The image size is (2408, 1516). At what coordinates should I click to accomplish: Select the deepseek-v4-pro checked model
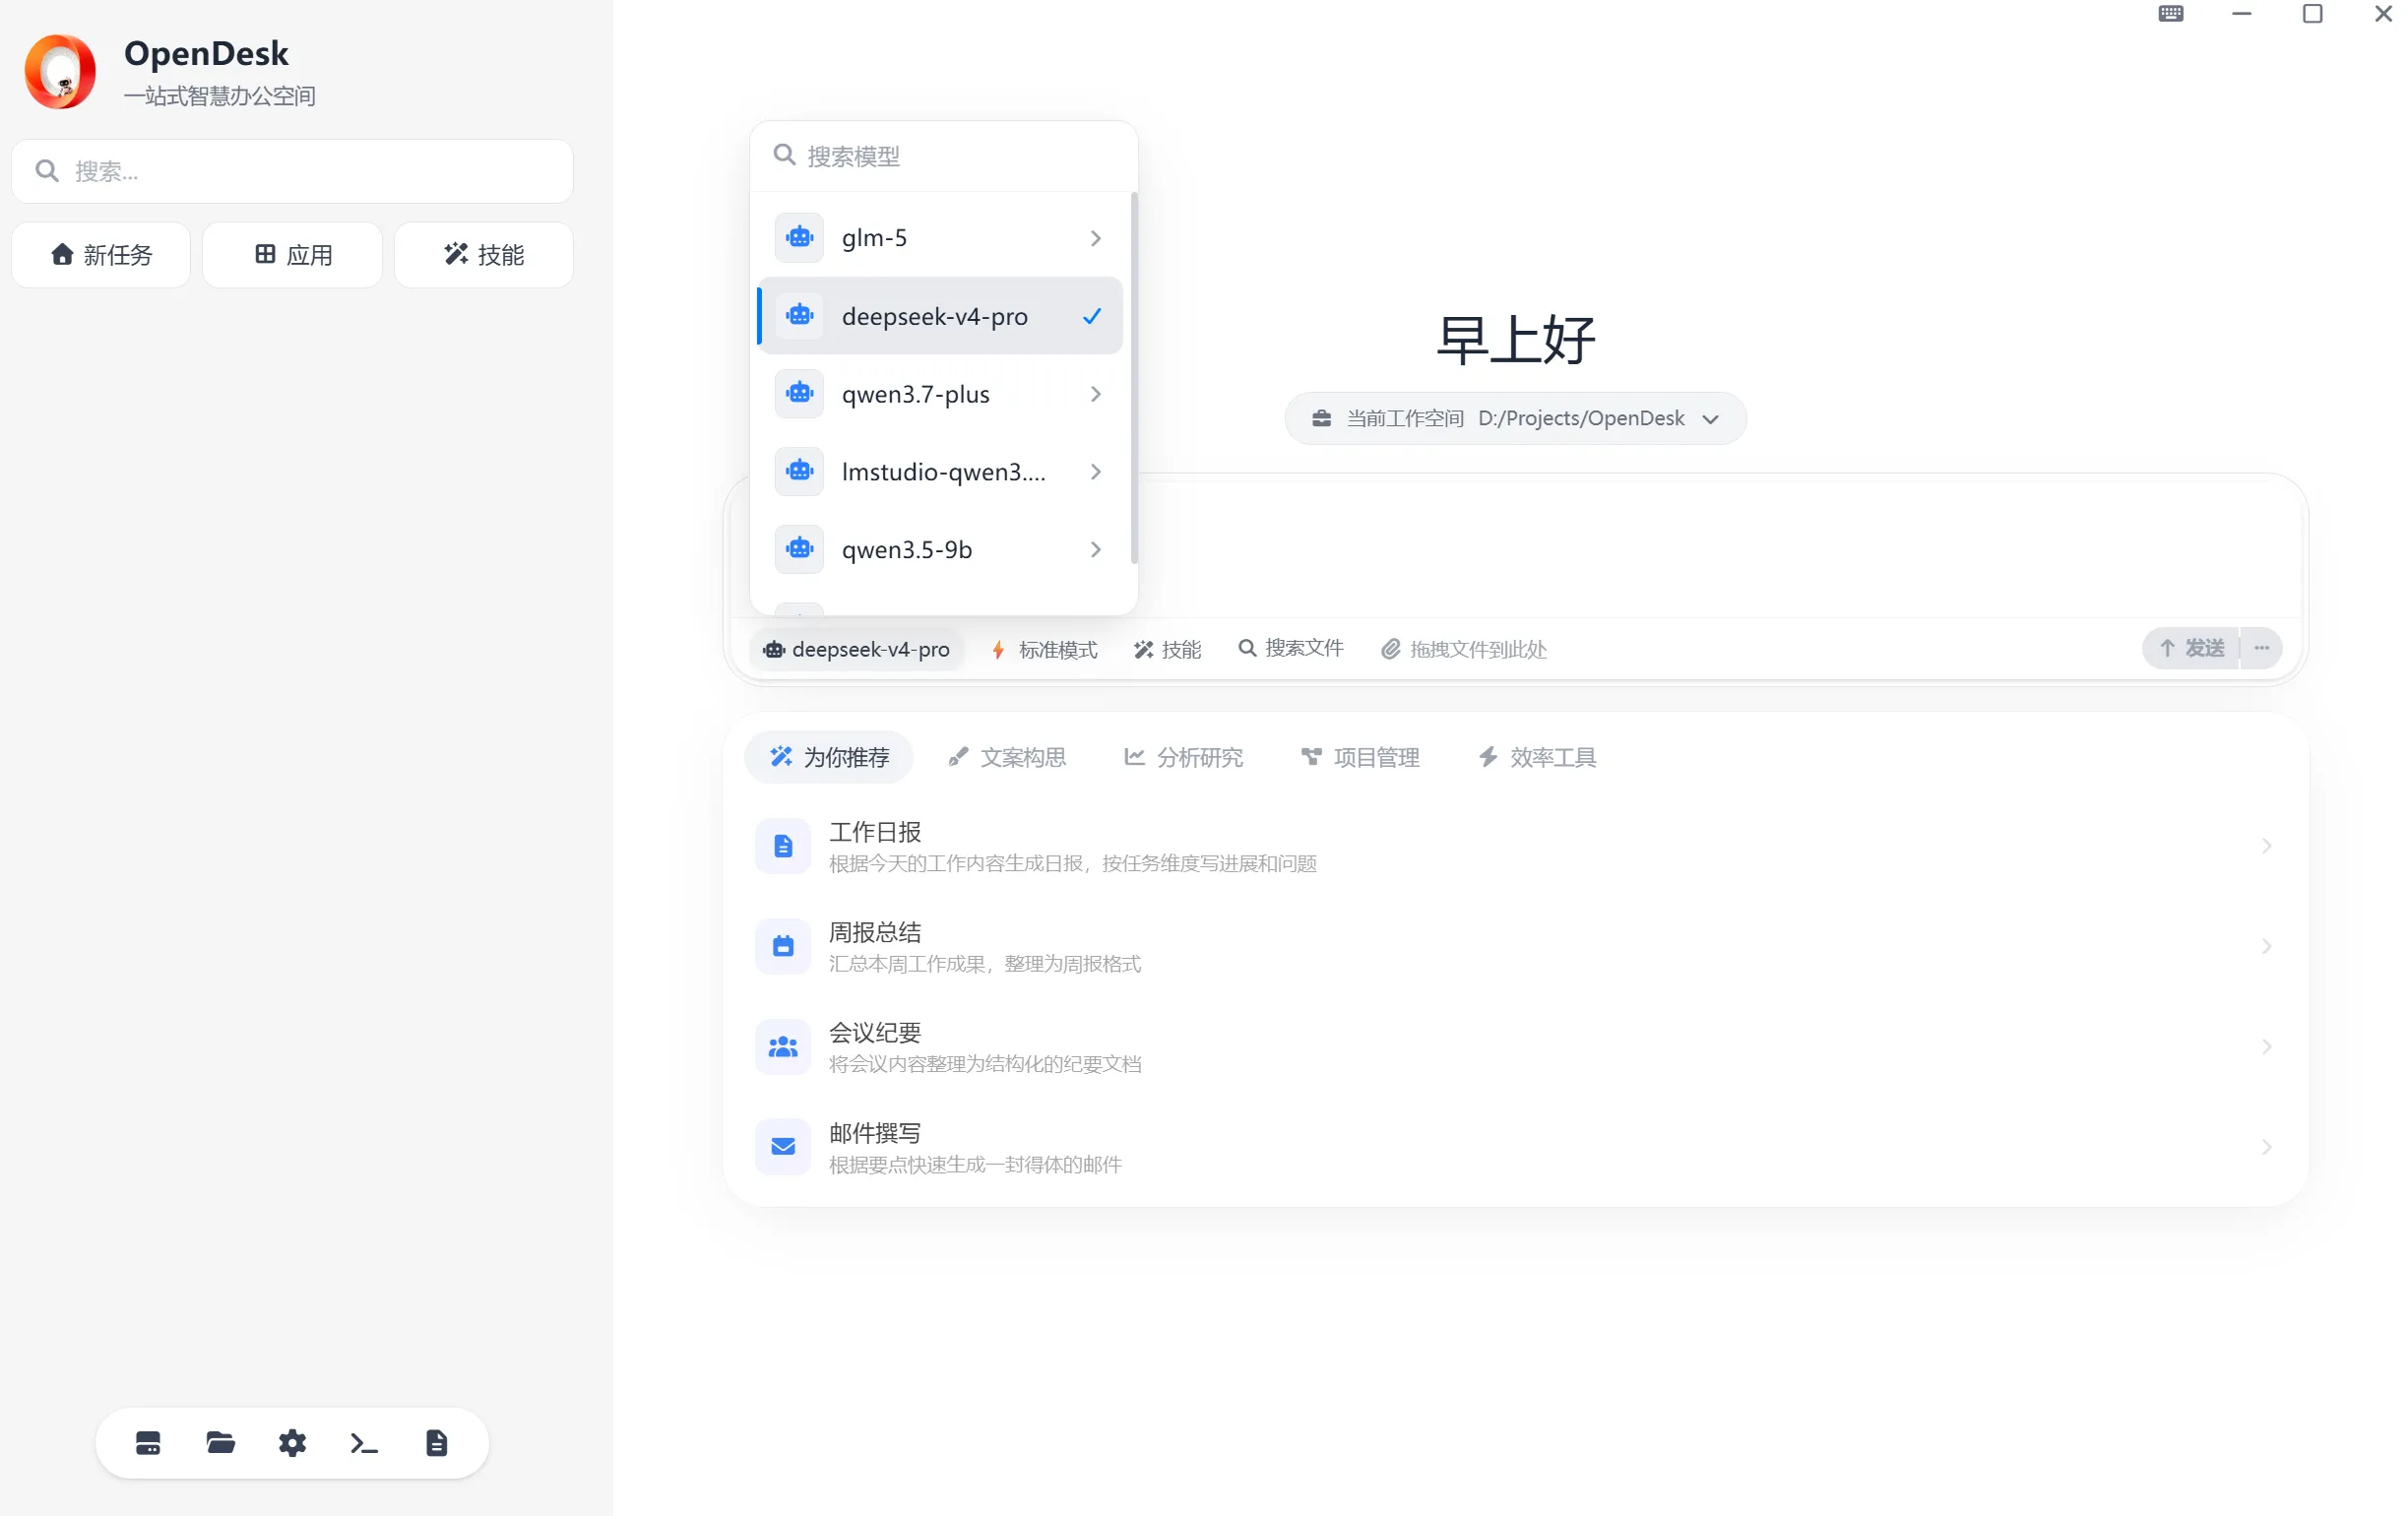coord(940,316)
